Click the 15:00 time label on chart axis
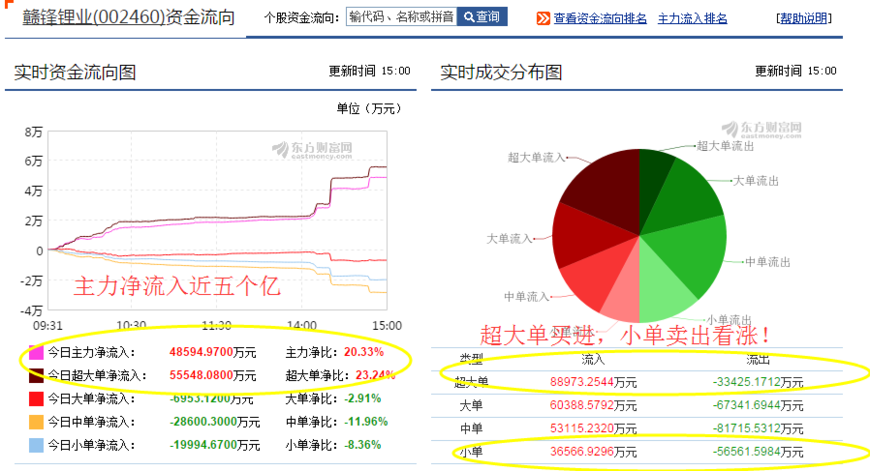The width and height of the screenshot is (870, 471). coord(387,326)
